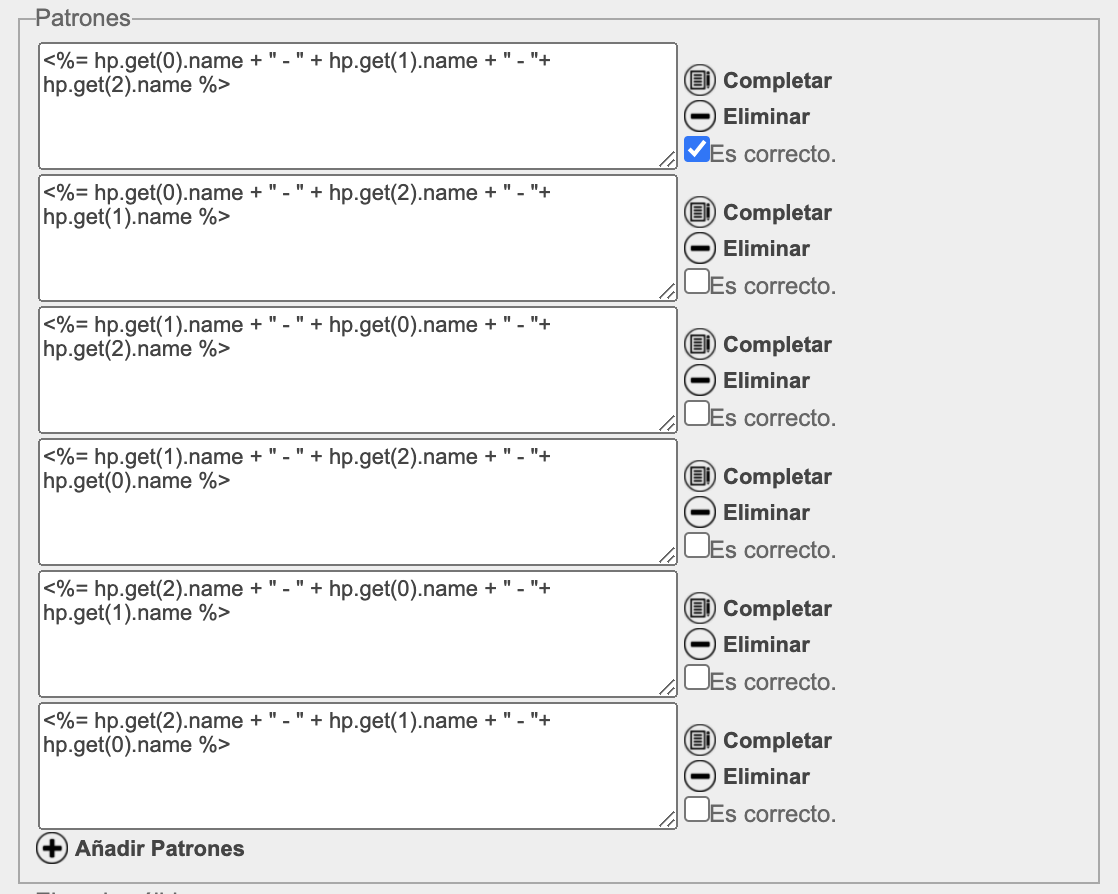Click the Eliminar minus icon for first pattern

[699, 116]
